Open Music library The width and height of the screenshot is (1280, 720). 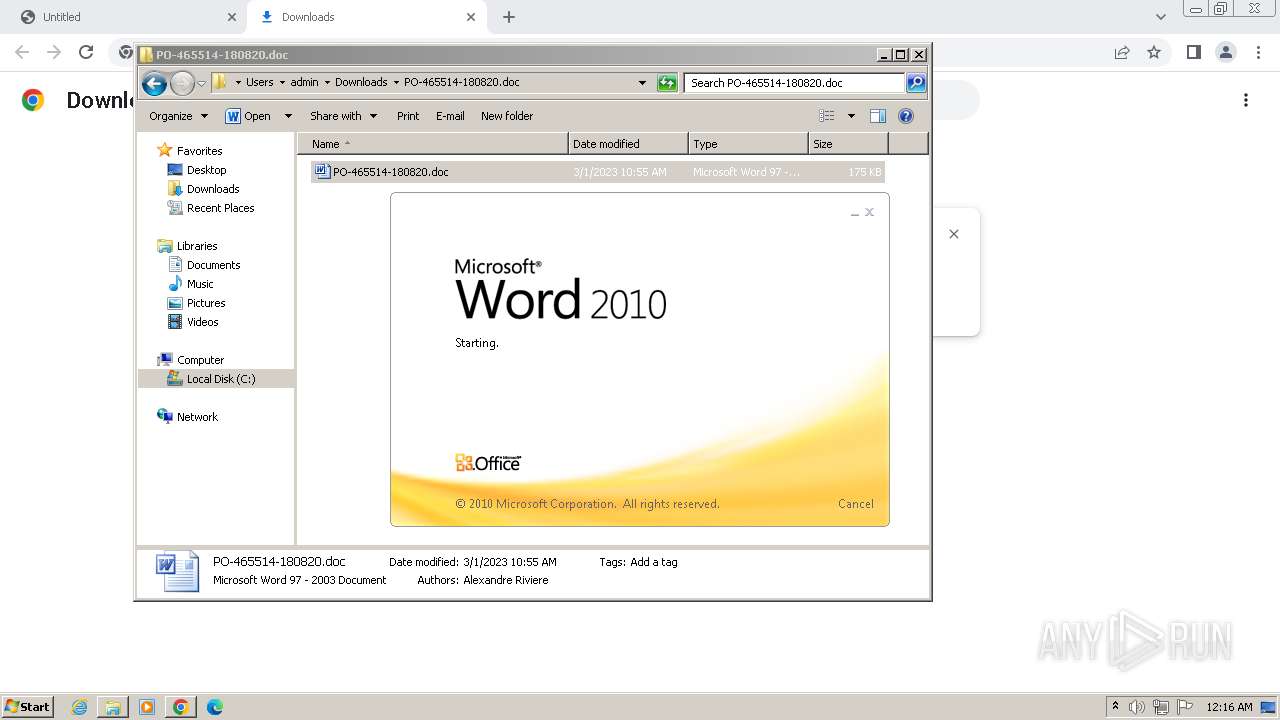click(x=200, y=284)
